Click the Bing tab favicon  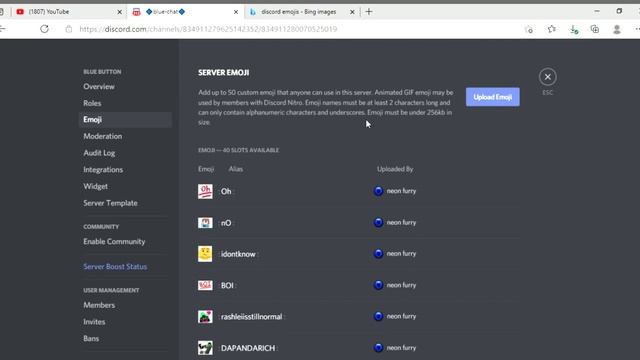[x=253, y=12]
